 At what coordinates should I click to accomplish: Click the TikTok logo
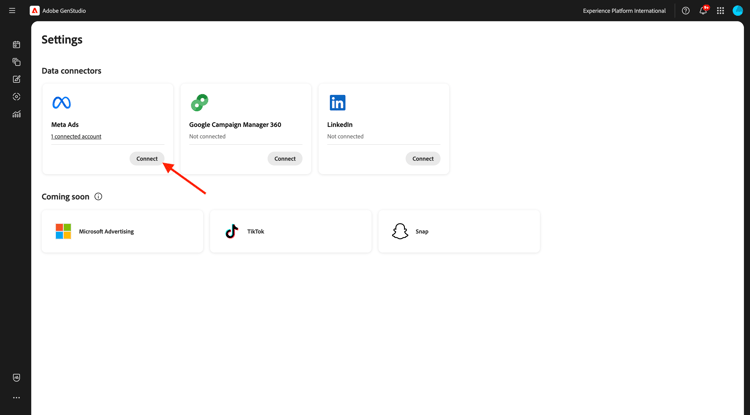coord(232,231)
